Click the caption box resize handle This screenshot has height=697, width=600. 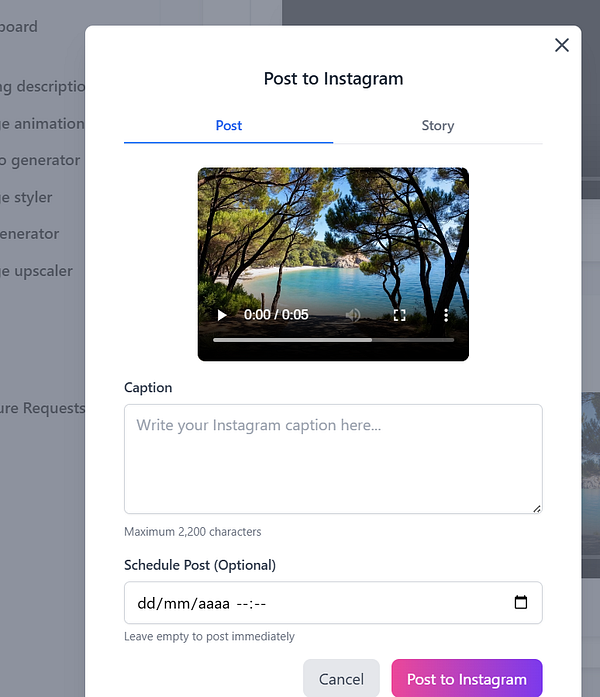pos(537,509)
